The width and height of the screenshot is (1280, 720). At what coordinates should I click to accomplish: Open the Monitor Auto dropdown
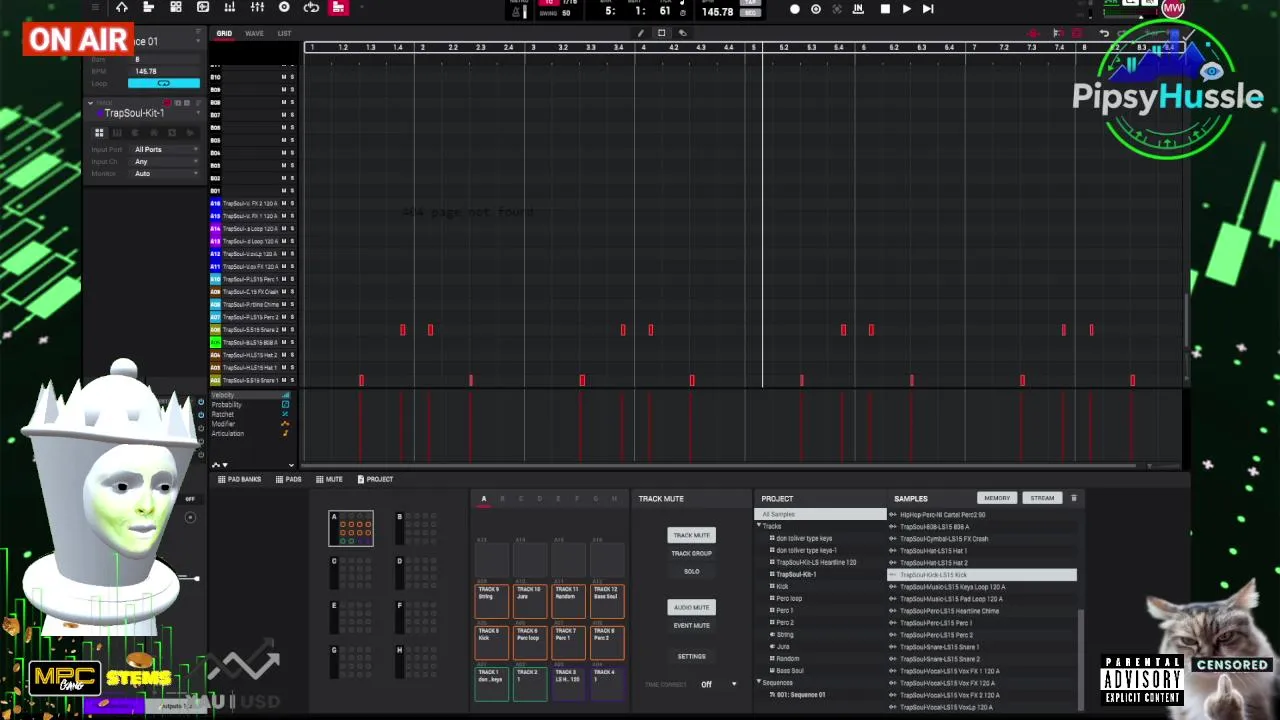pos(166,174)
